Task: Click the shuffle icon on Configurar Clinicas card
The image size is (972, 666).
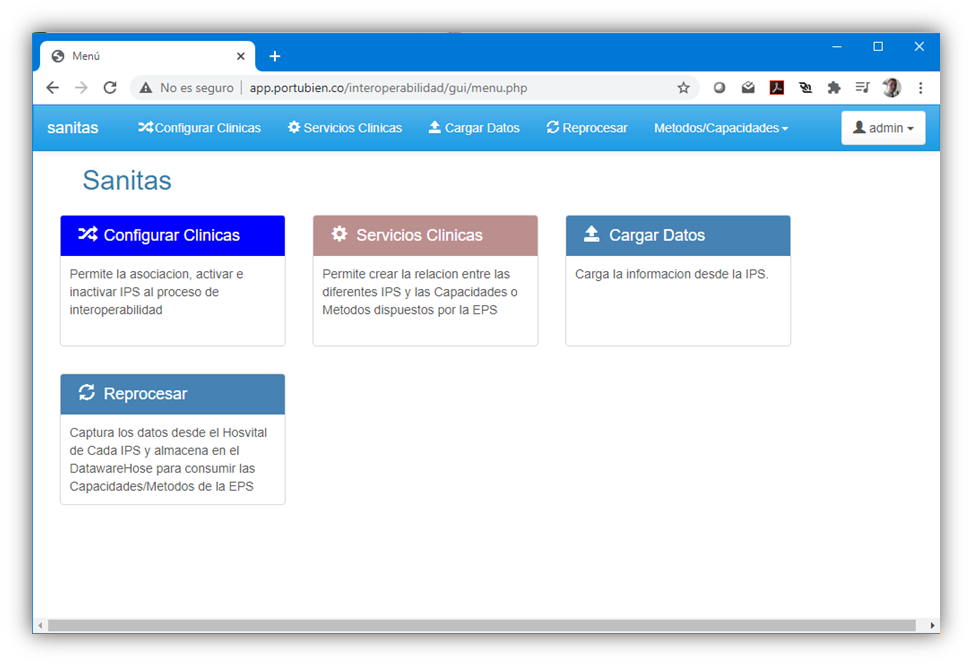Action: 87,235
